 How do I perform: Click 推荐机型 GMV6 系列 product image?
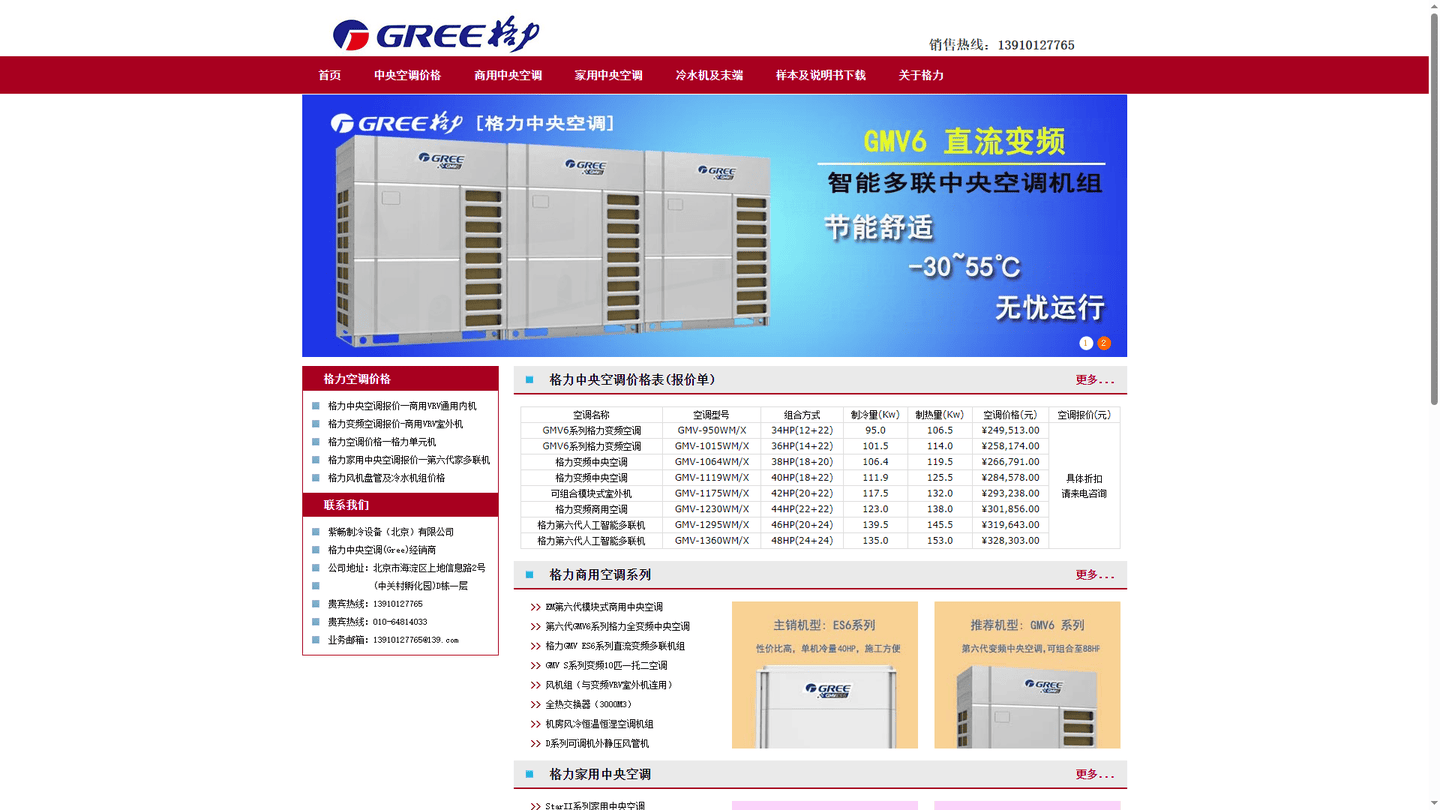(1027, 675)
